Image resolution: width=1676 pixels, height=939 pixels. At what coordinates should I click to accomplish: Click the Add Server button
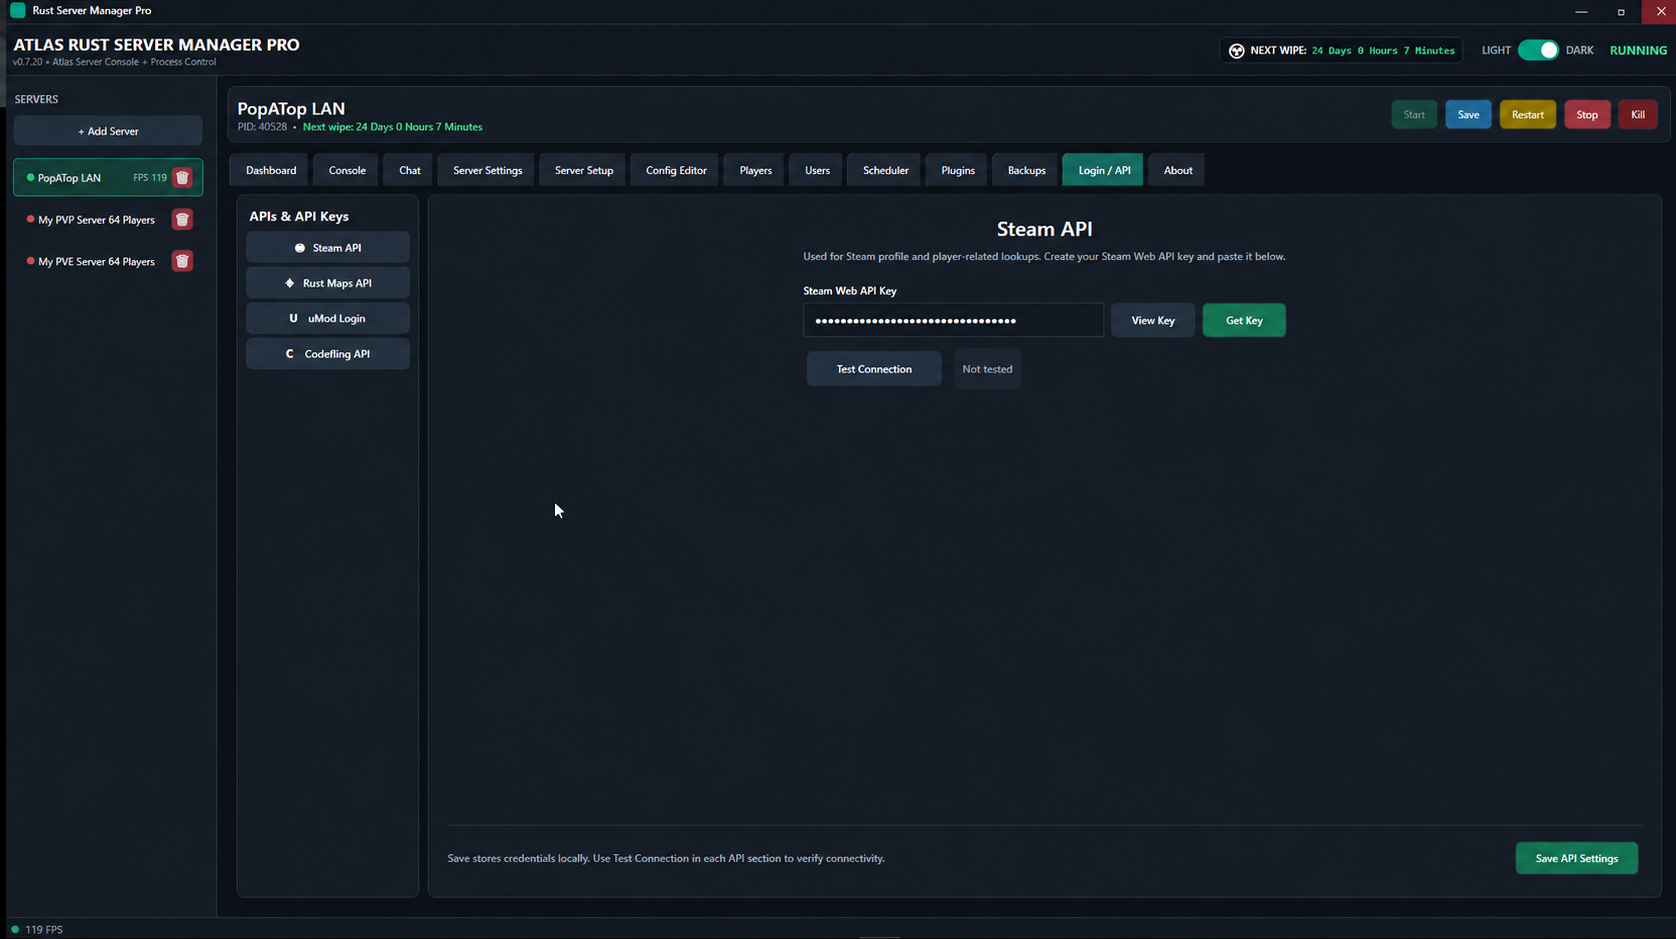point(108,131)
